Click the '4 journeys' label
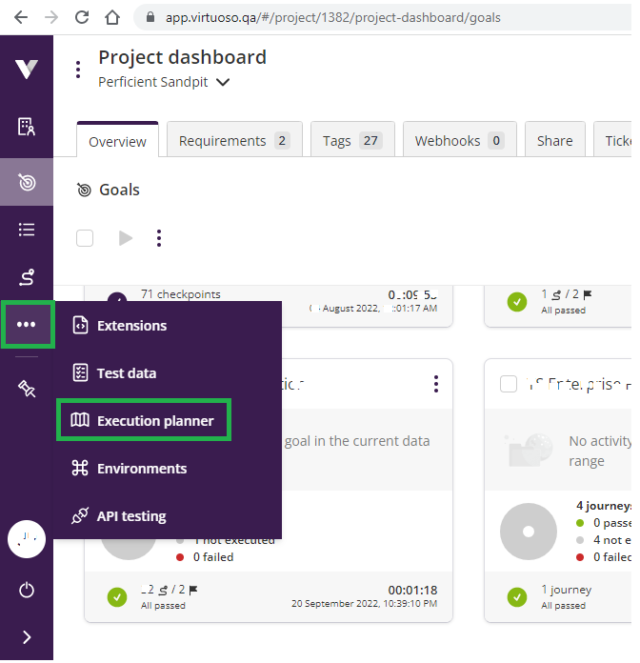The image size is (640, 663). click(x=604, y=505)
